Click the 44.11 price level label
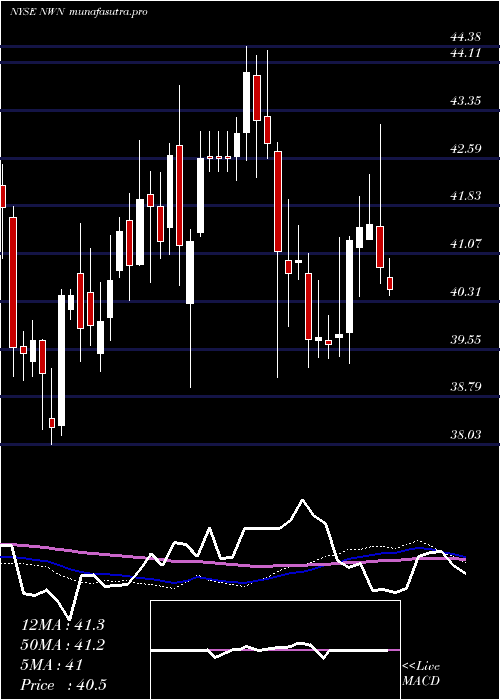This screenshot has width=500, height=700. click(466, 53)
